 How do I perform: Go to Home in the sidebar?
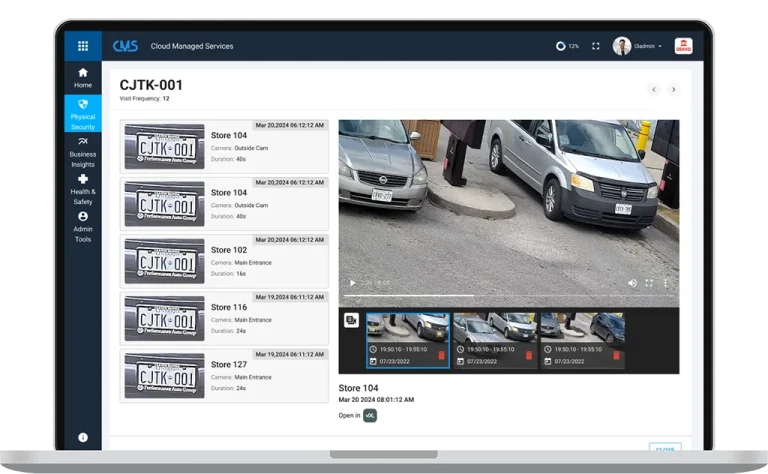(x=83, y=78)
